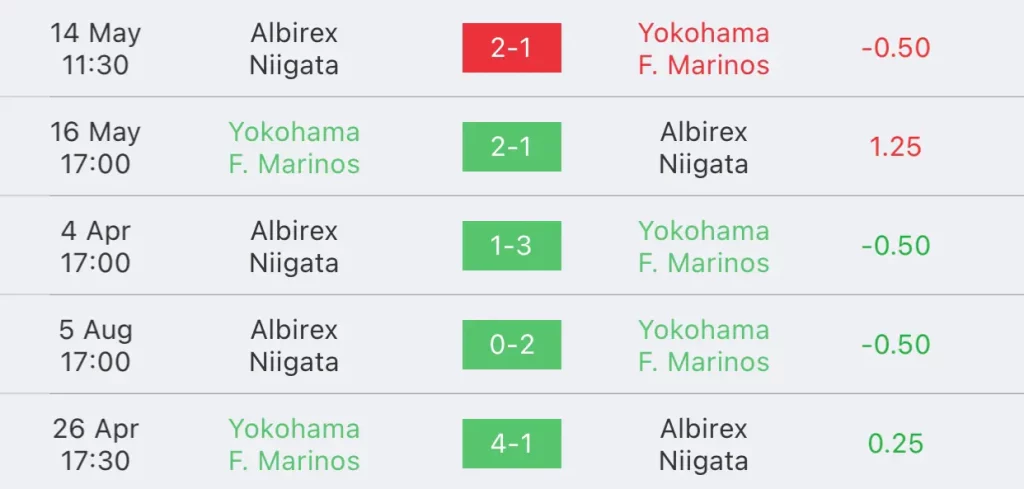Viewport: 1024px width, 489px height.
Task: Select Albirex Niigata away team, 26 Apr
Action: 703,444
